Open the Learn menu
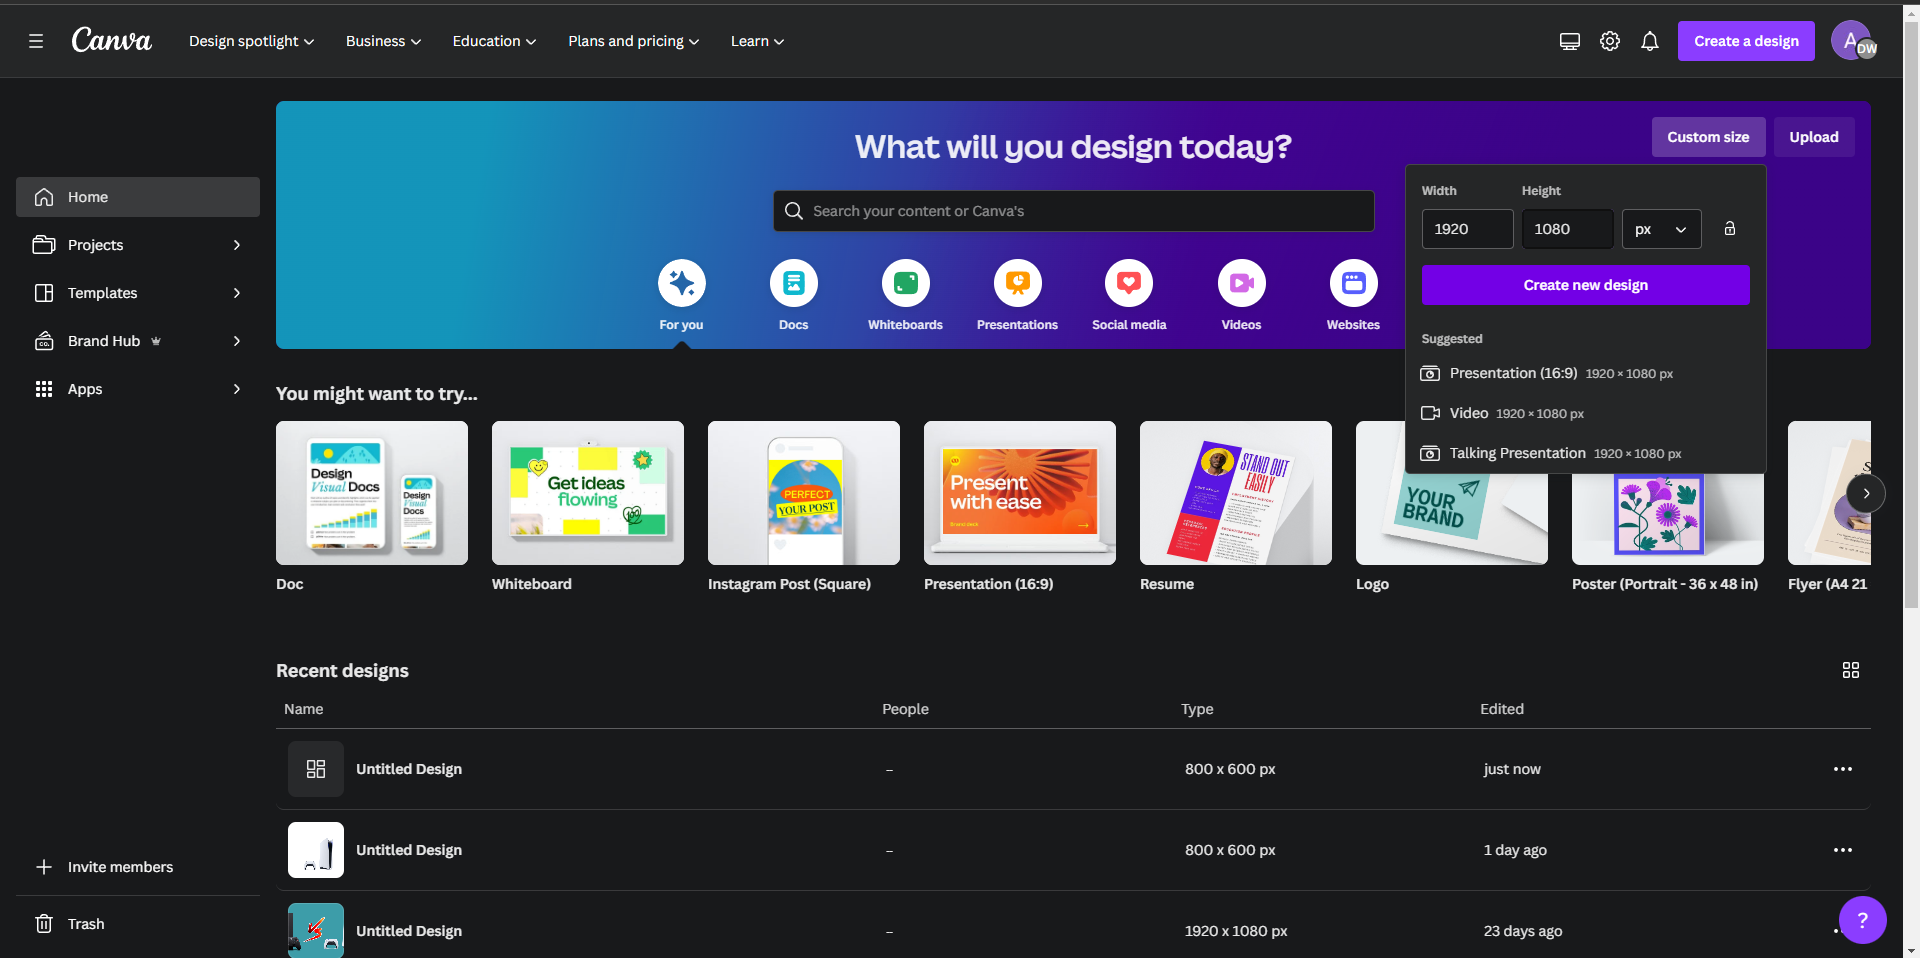The width and height of the screenshot is (1920, 958). point(756,41)
